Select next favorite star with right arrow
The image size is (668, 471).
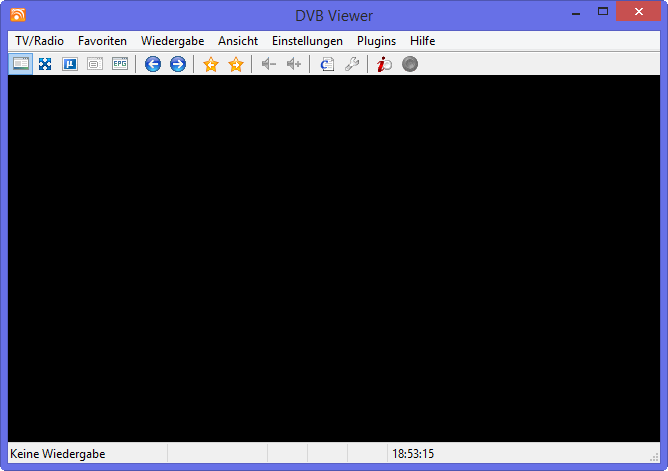pos(236,64)
